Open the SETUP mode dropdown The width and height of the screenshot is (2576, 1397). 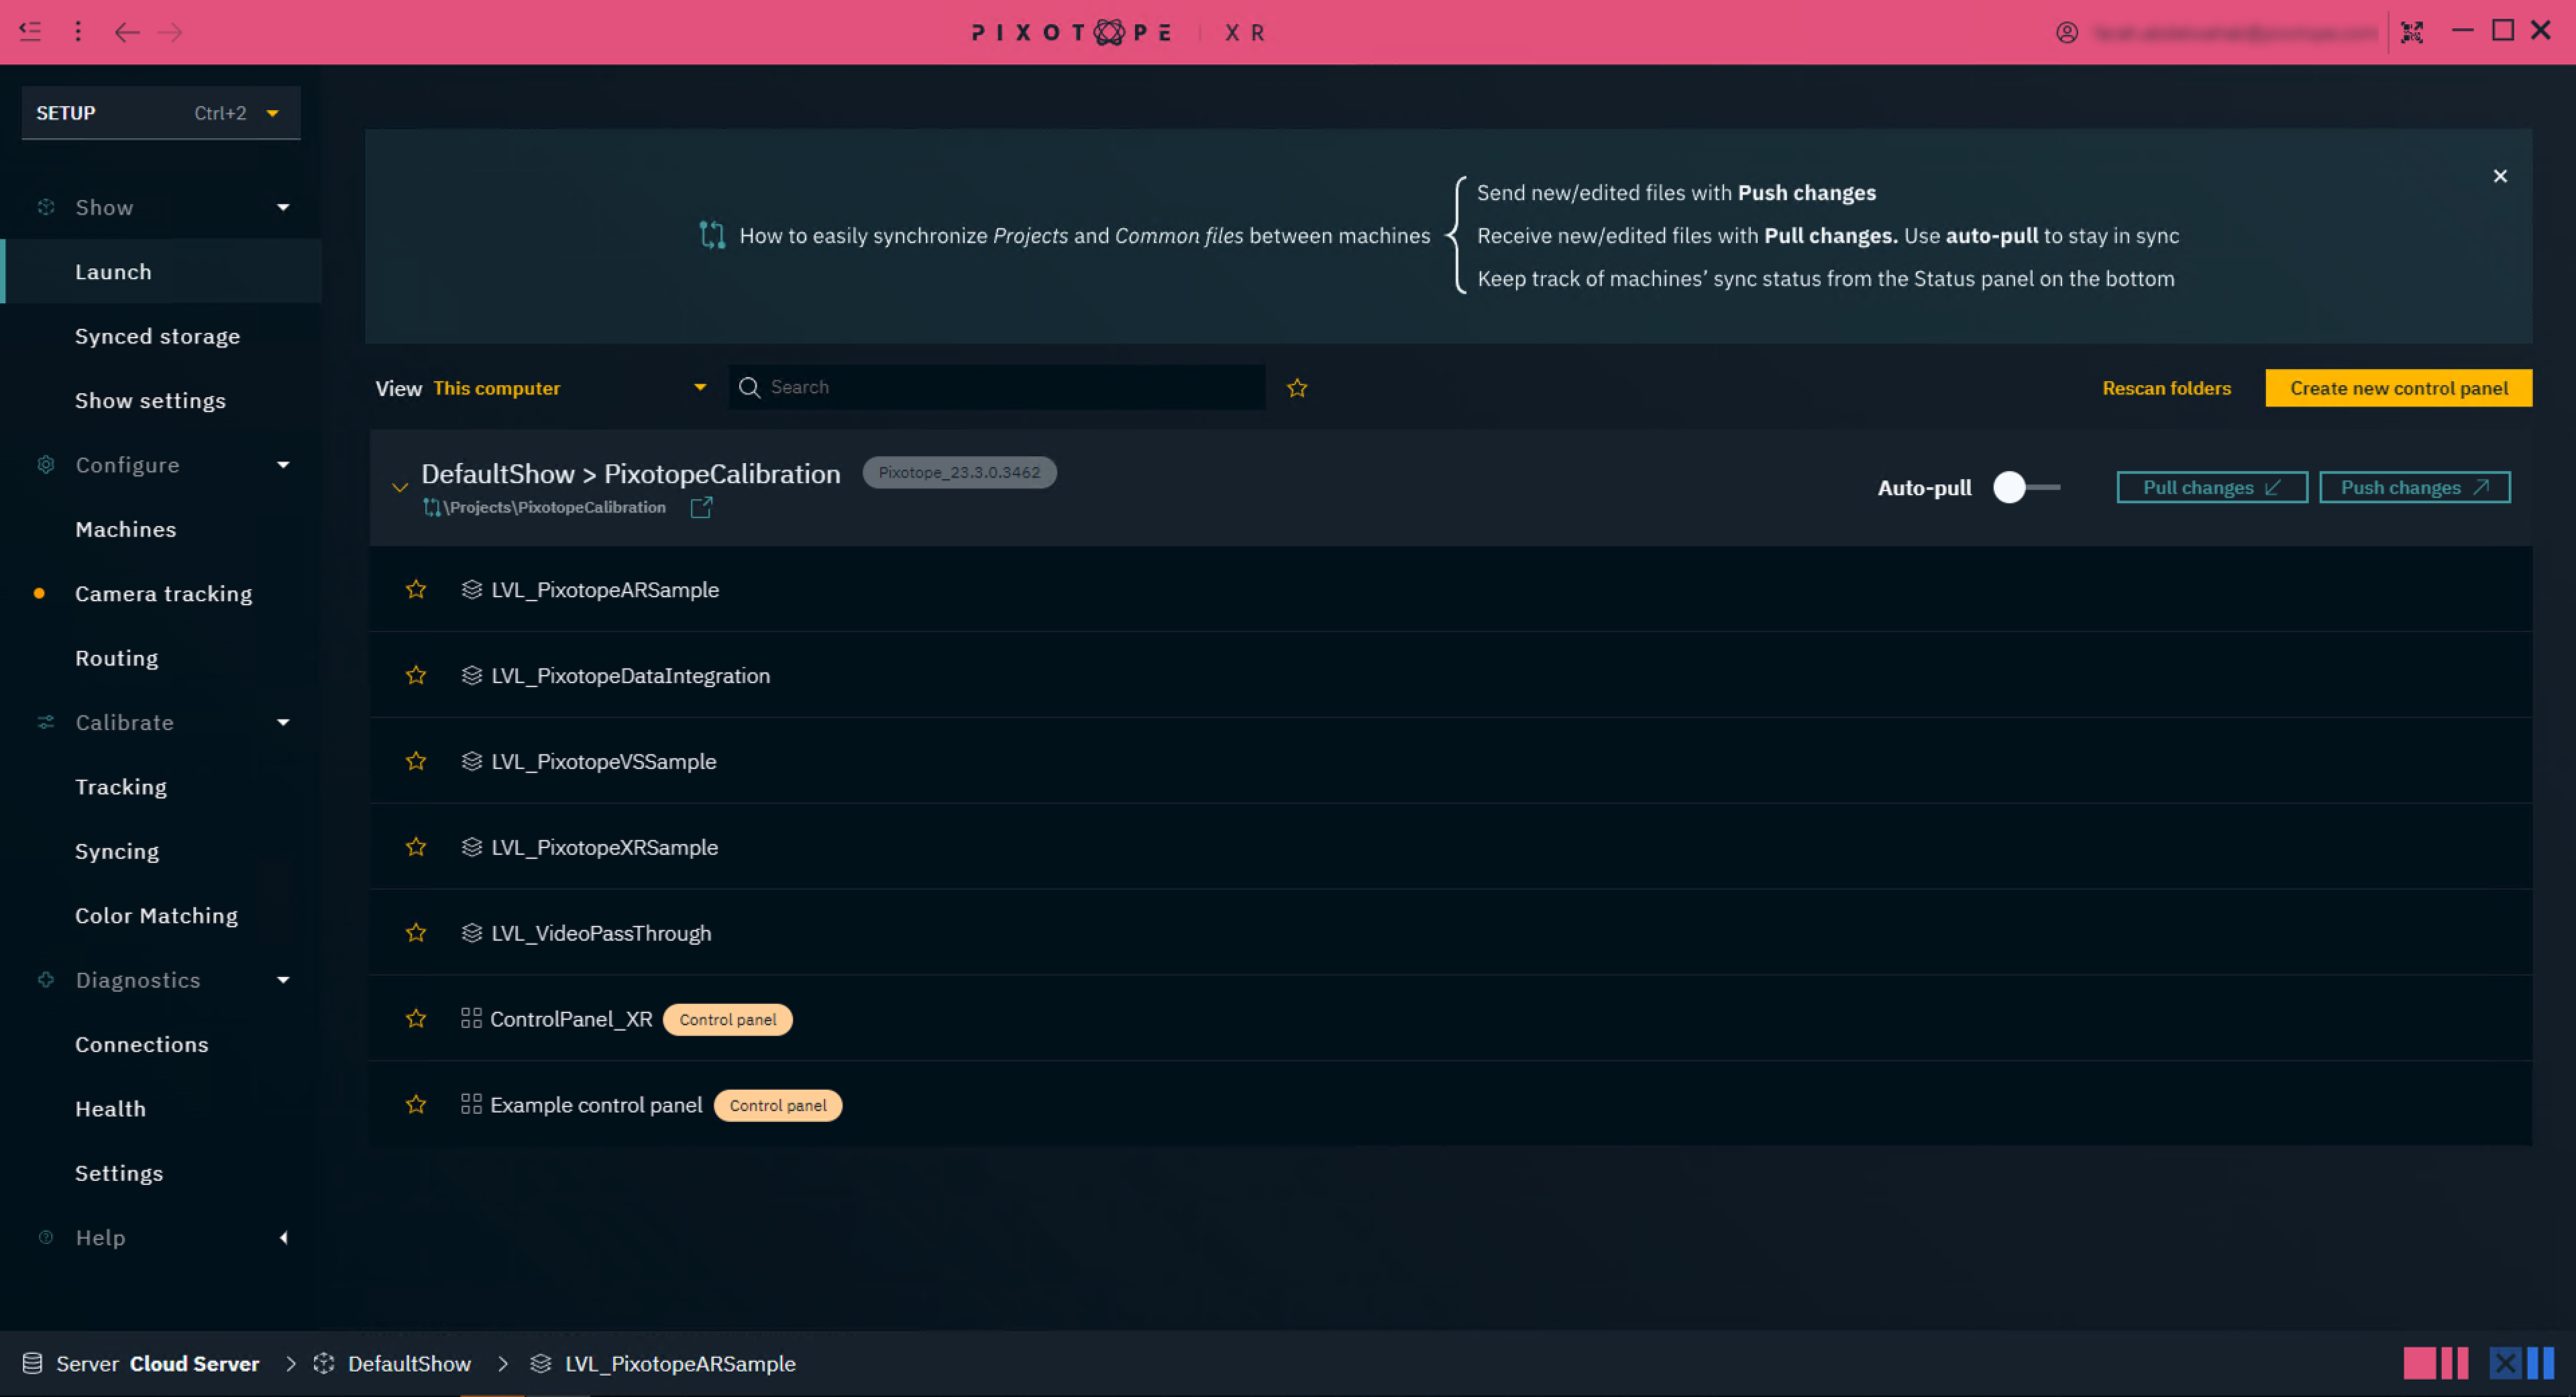(160, 113)
